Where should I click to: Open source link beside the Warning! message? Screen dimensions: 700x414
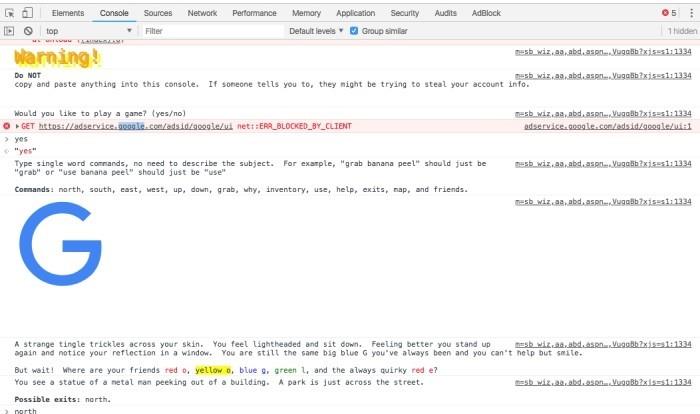[x=603, y=52]
